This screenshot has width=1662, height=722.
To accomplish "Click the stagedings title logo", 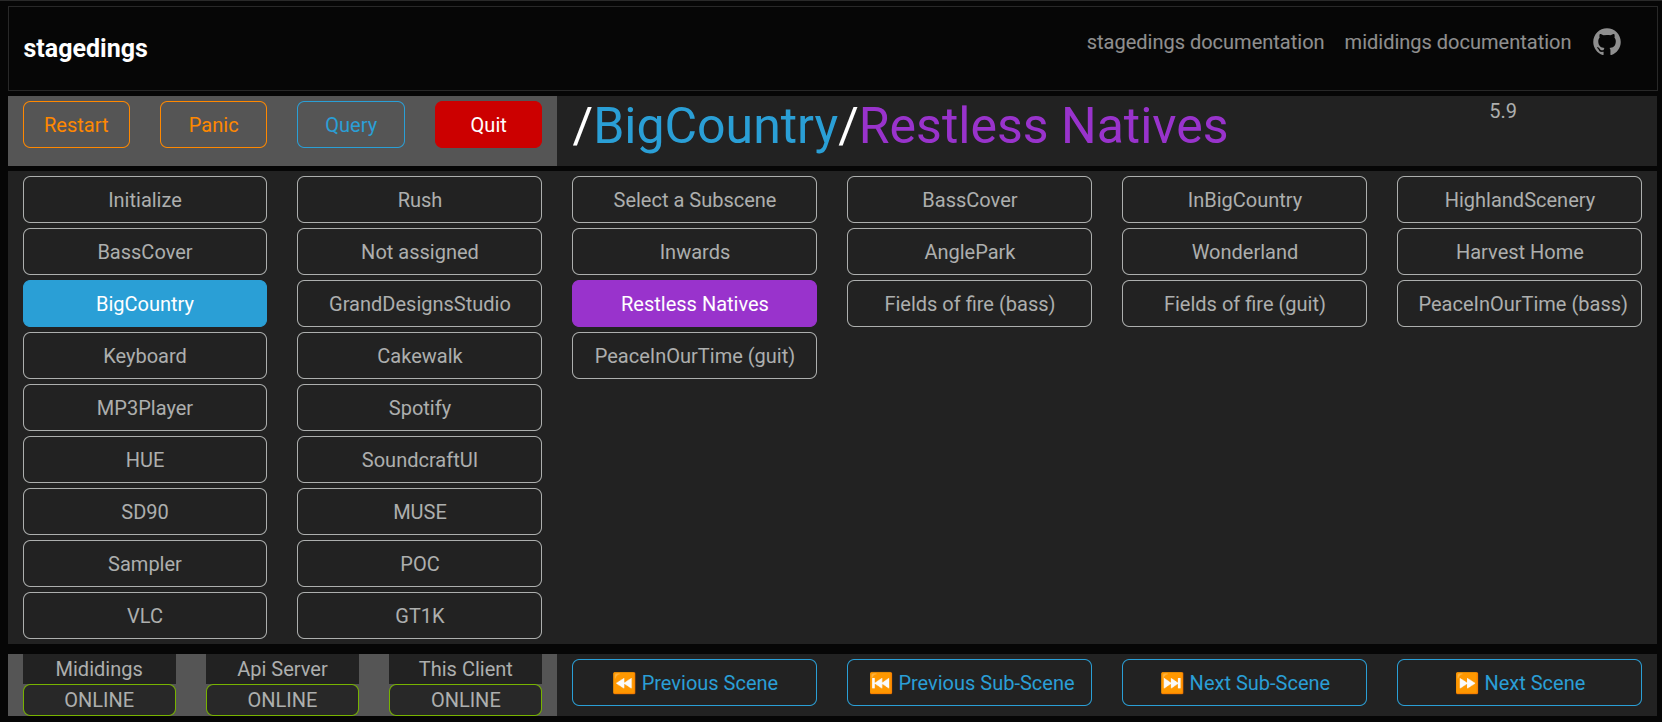I will 85,48.
